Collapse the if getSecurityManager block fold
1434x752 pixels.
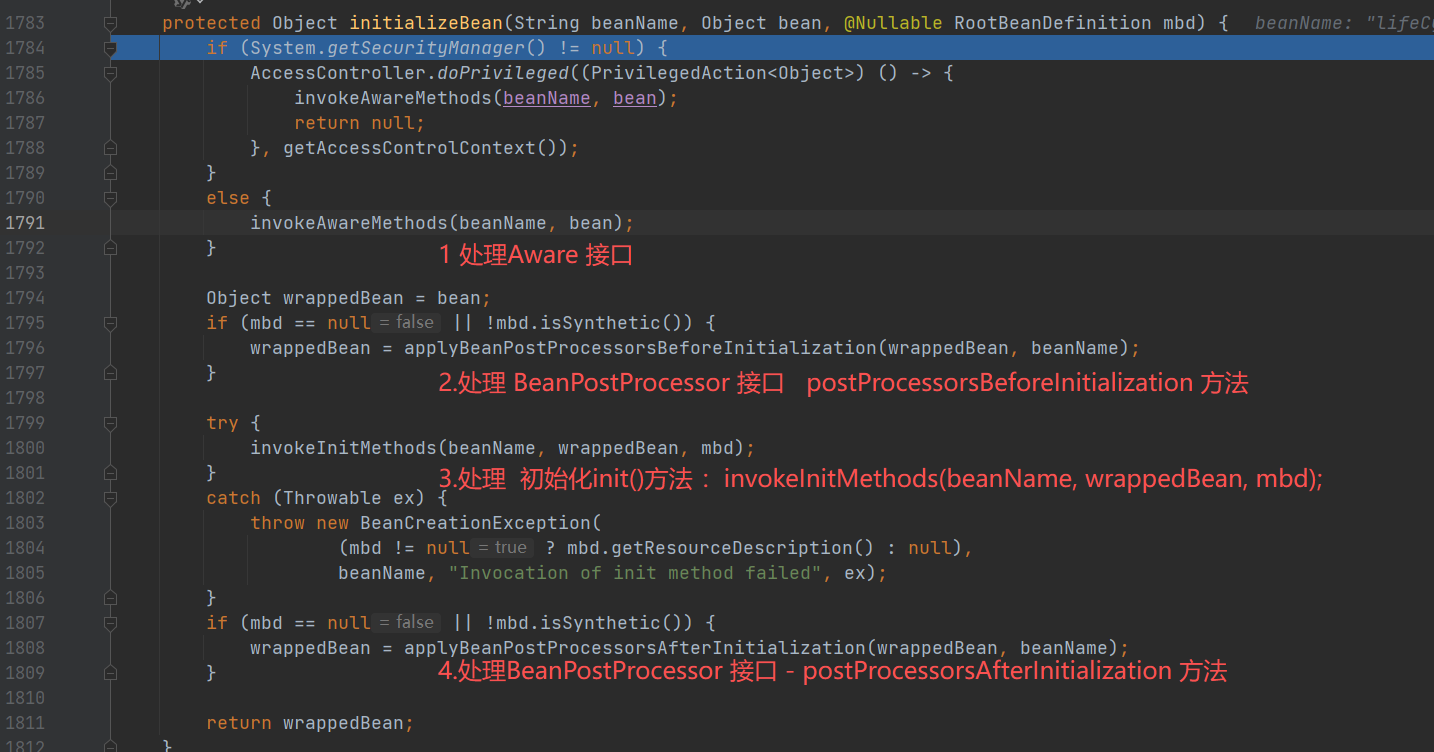click(x=110, y=48)
